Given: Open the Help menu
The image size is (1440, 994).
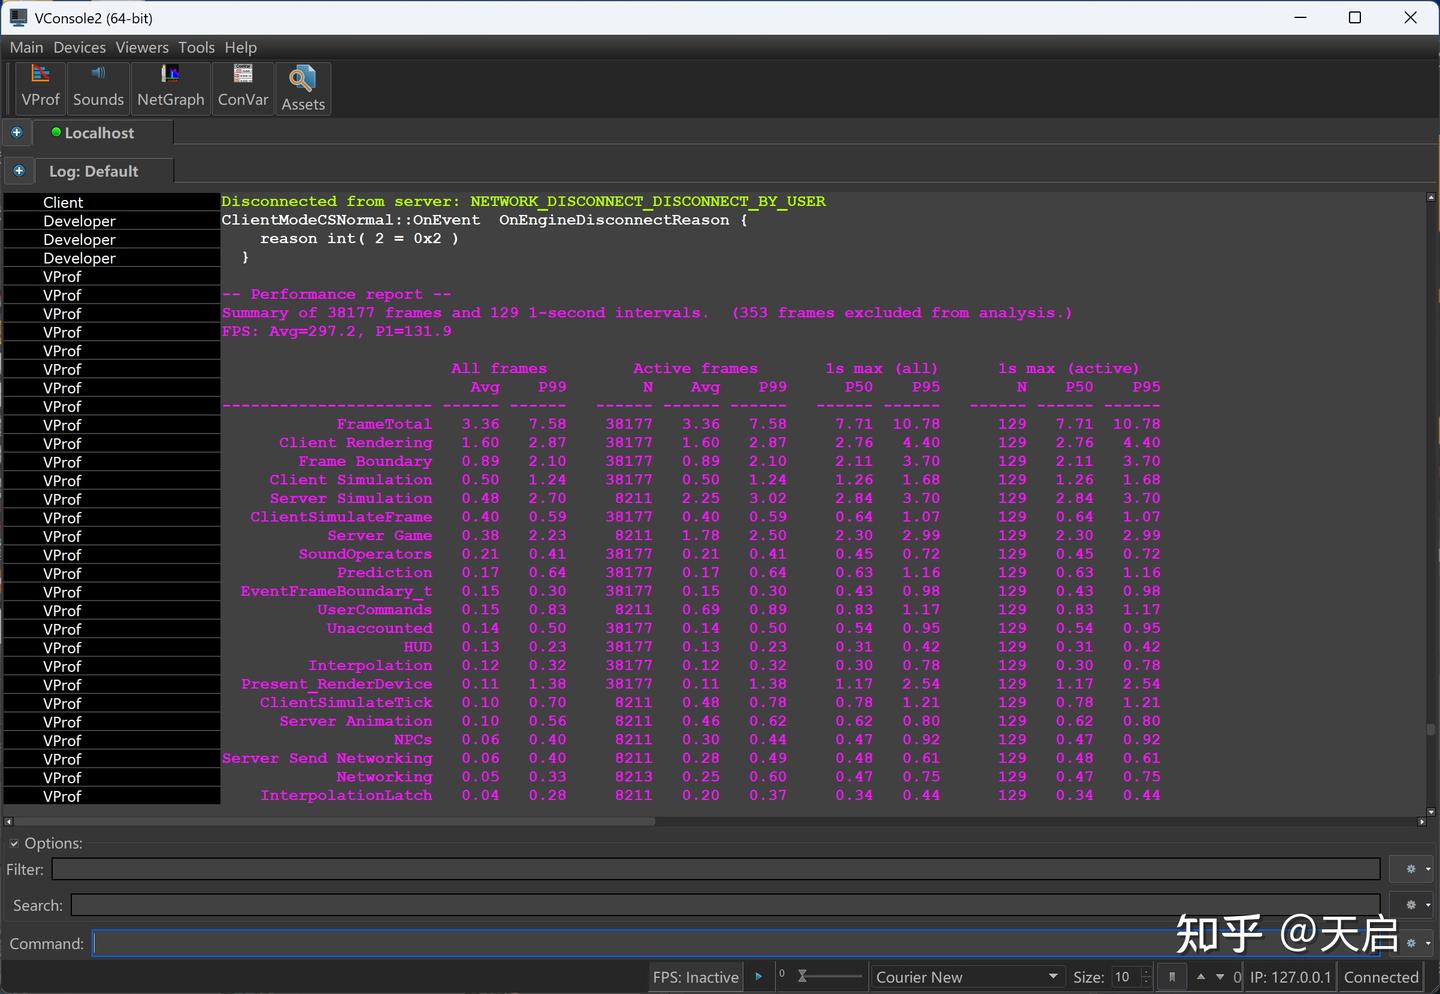Looking at the screenshot, I should click(x=241, y=47).
